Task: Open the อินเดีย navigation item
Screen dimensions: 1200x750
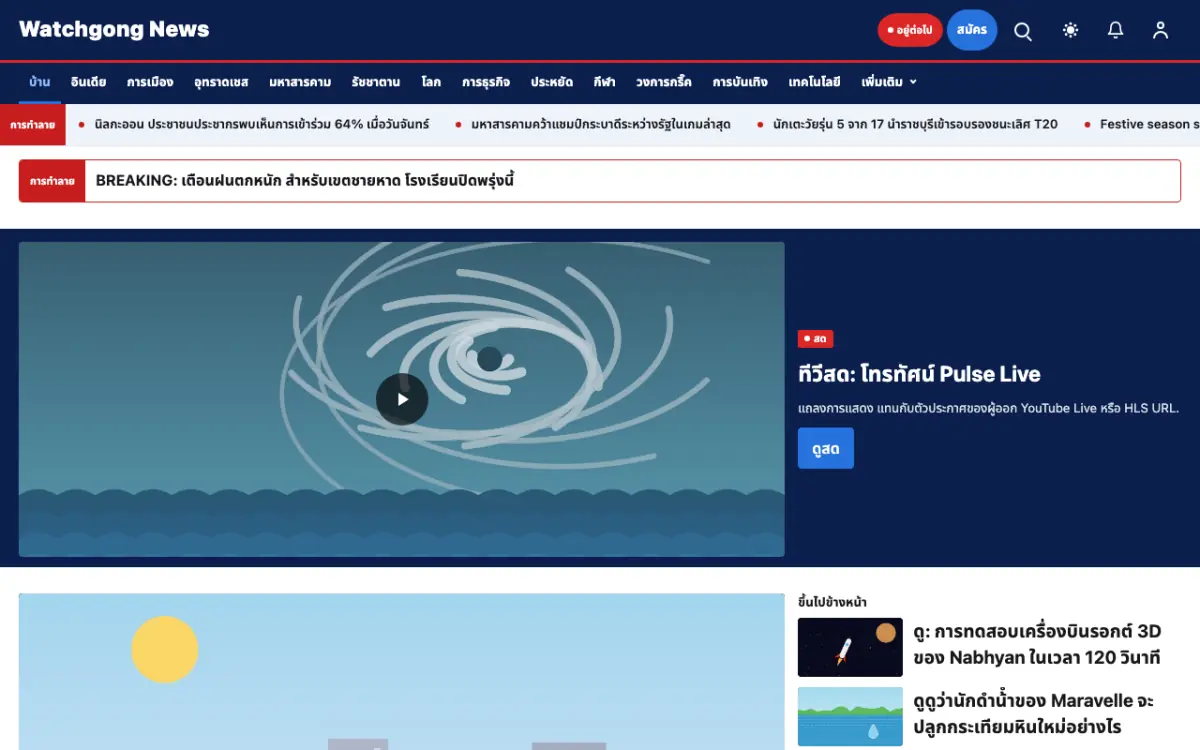Action: tap(88, 82)
